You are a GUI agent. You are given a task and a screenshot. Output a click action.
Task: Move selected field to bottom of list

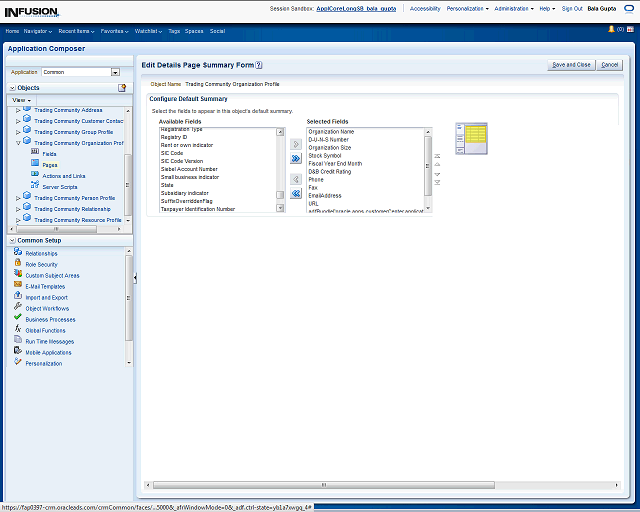point(437,184)
